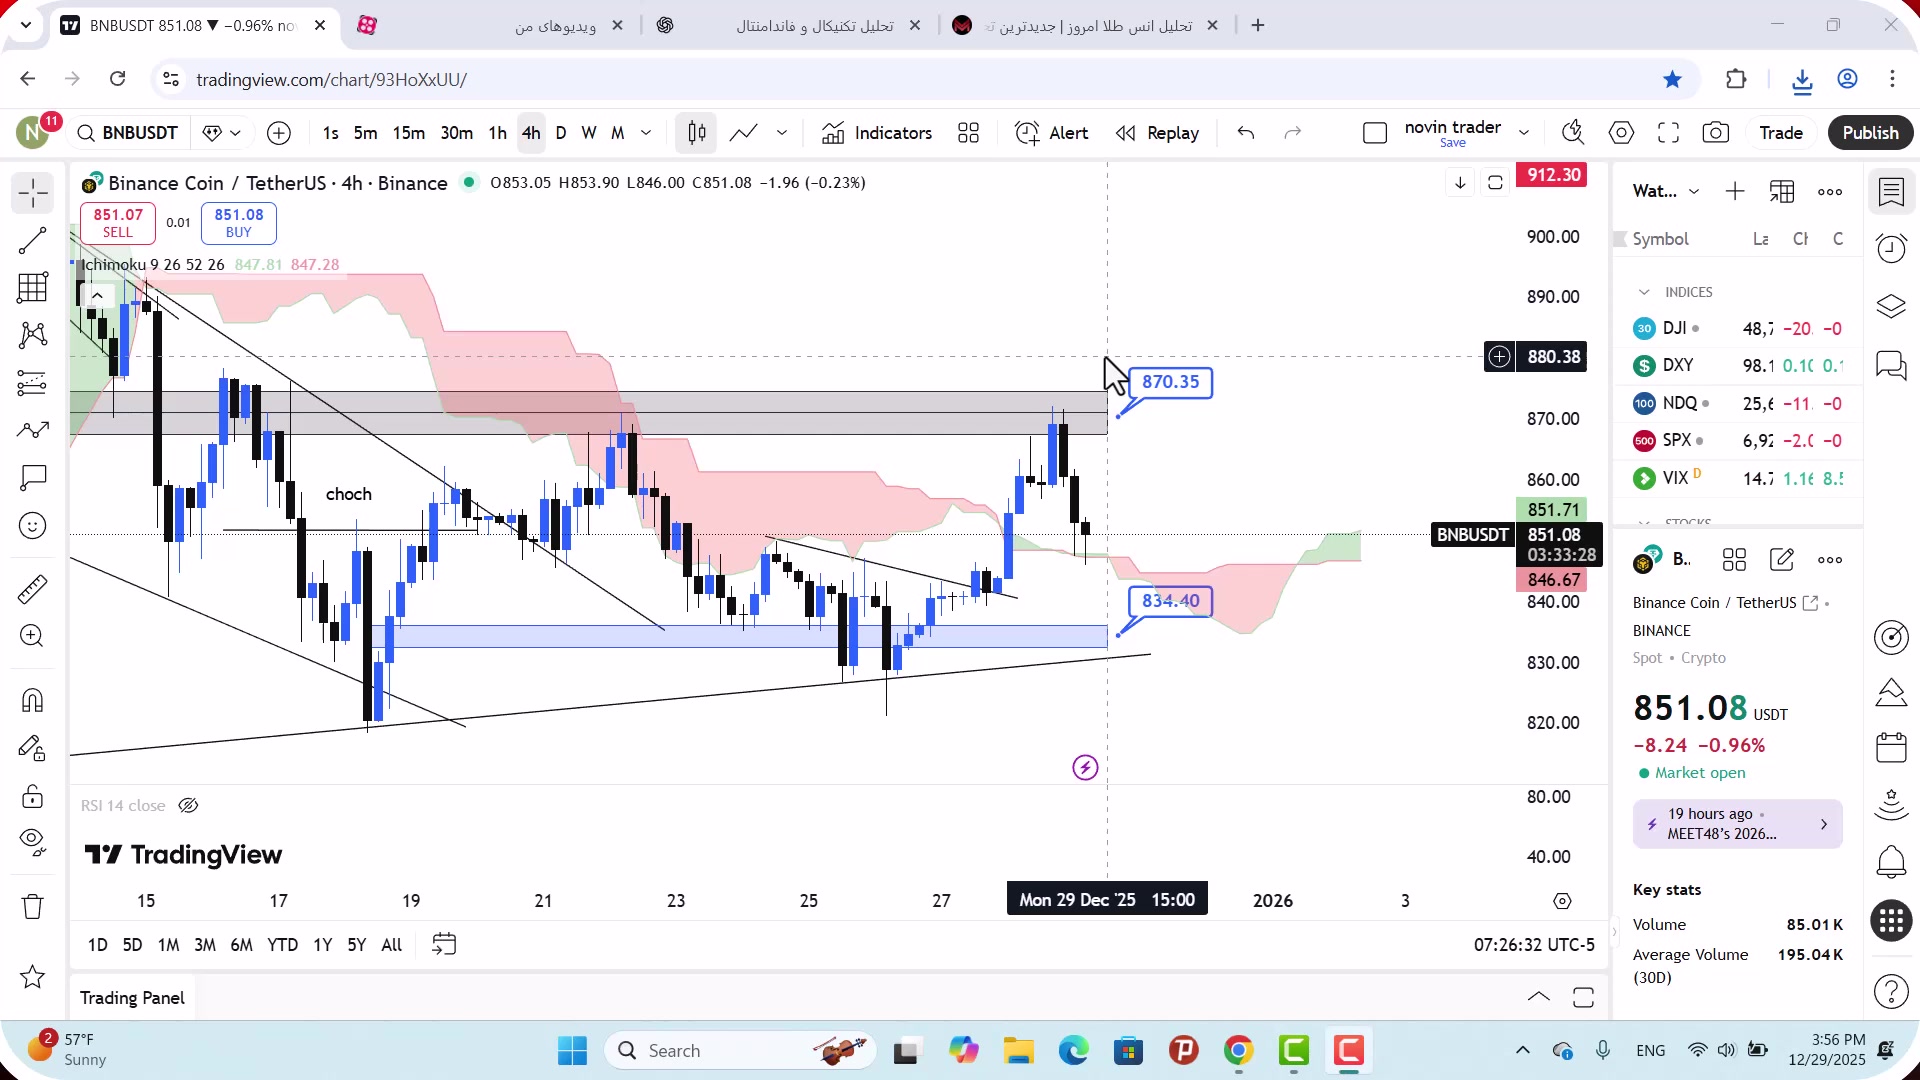
Task: Toggle lock all drawings
Action: point(33,796)
